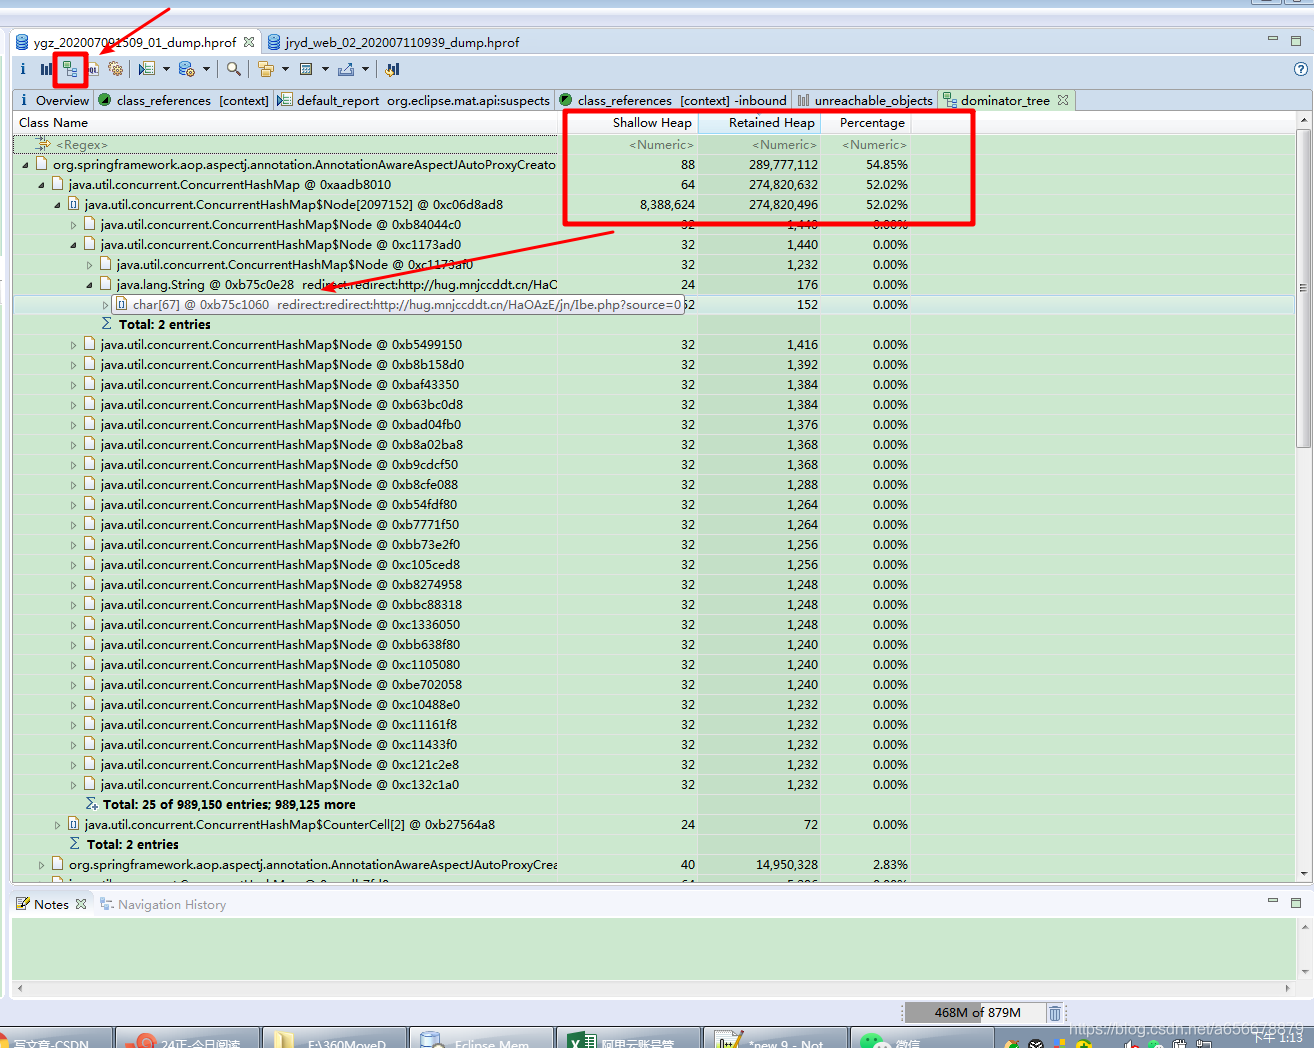Sort by Percentage column header
This screenshot has height=1048, width=1314.
(866, 123)
